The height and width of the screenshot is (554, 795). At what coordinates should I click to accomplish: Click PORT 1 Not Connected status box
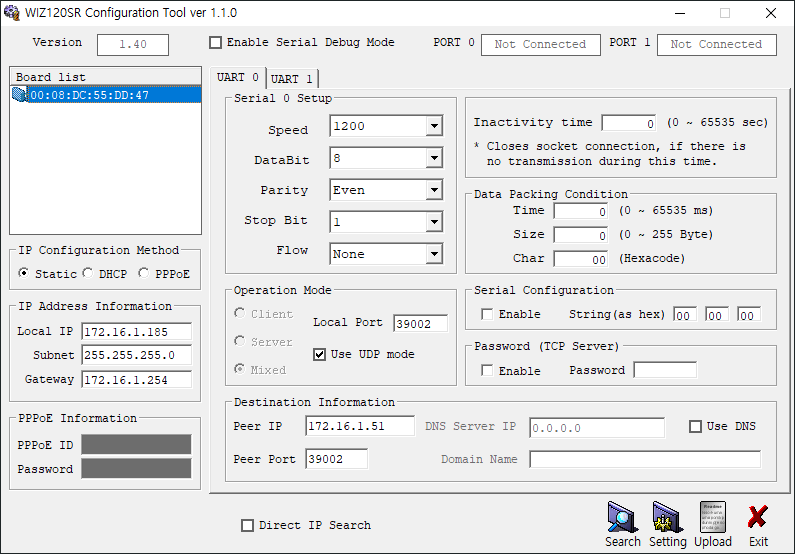pyautogui.click(x=716, y=45)
